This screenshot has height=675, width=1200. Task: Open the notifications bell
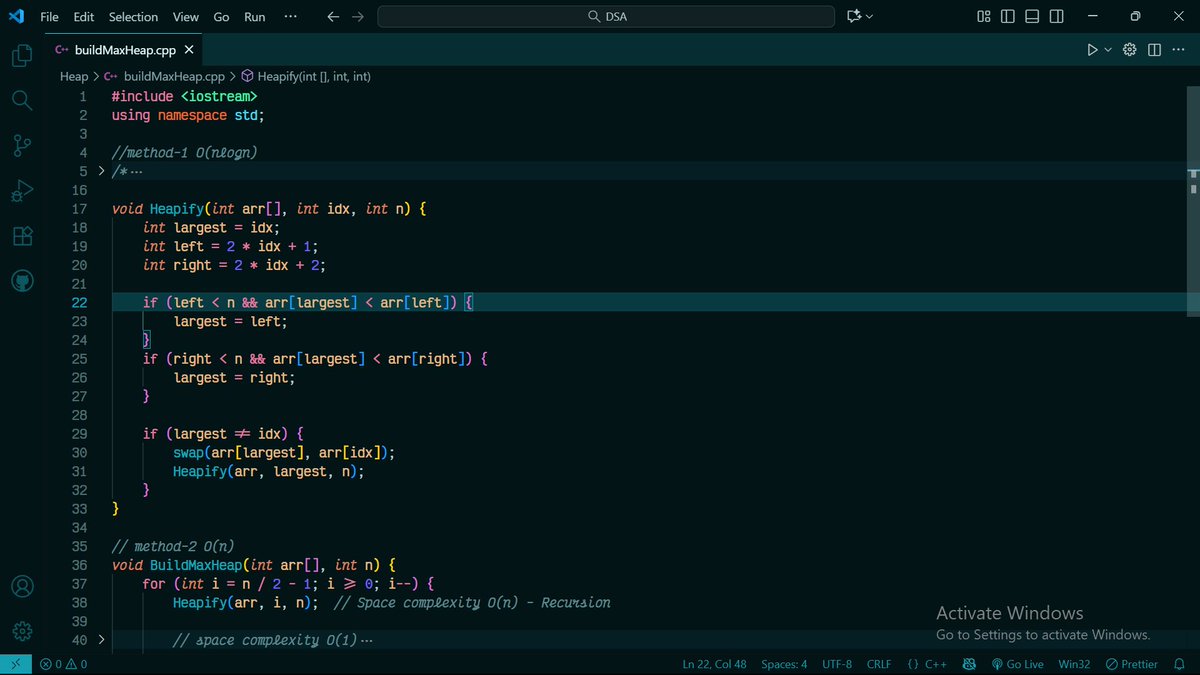click(x=1181, y=664)
